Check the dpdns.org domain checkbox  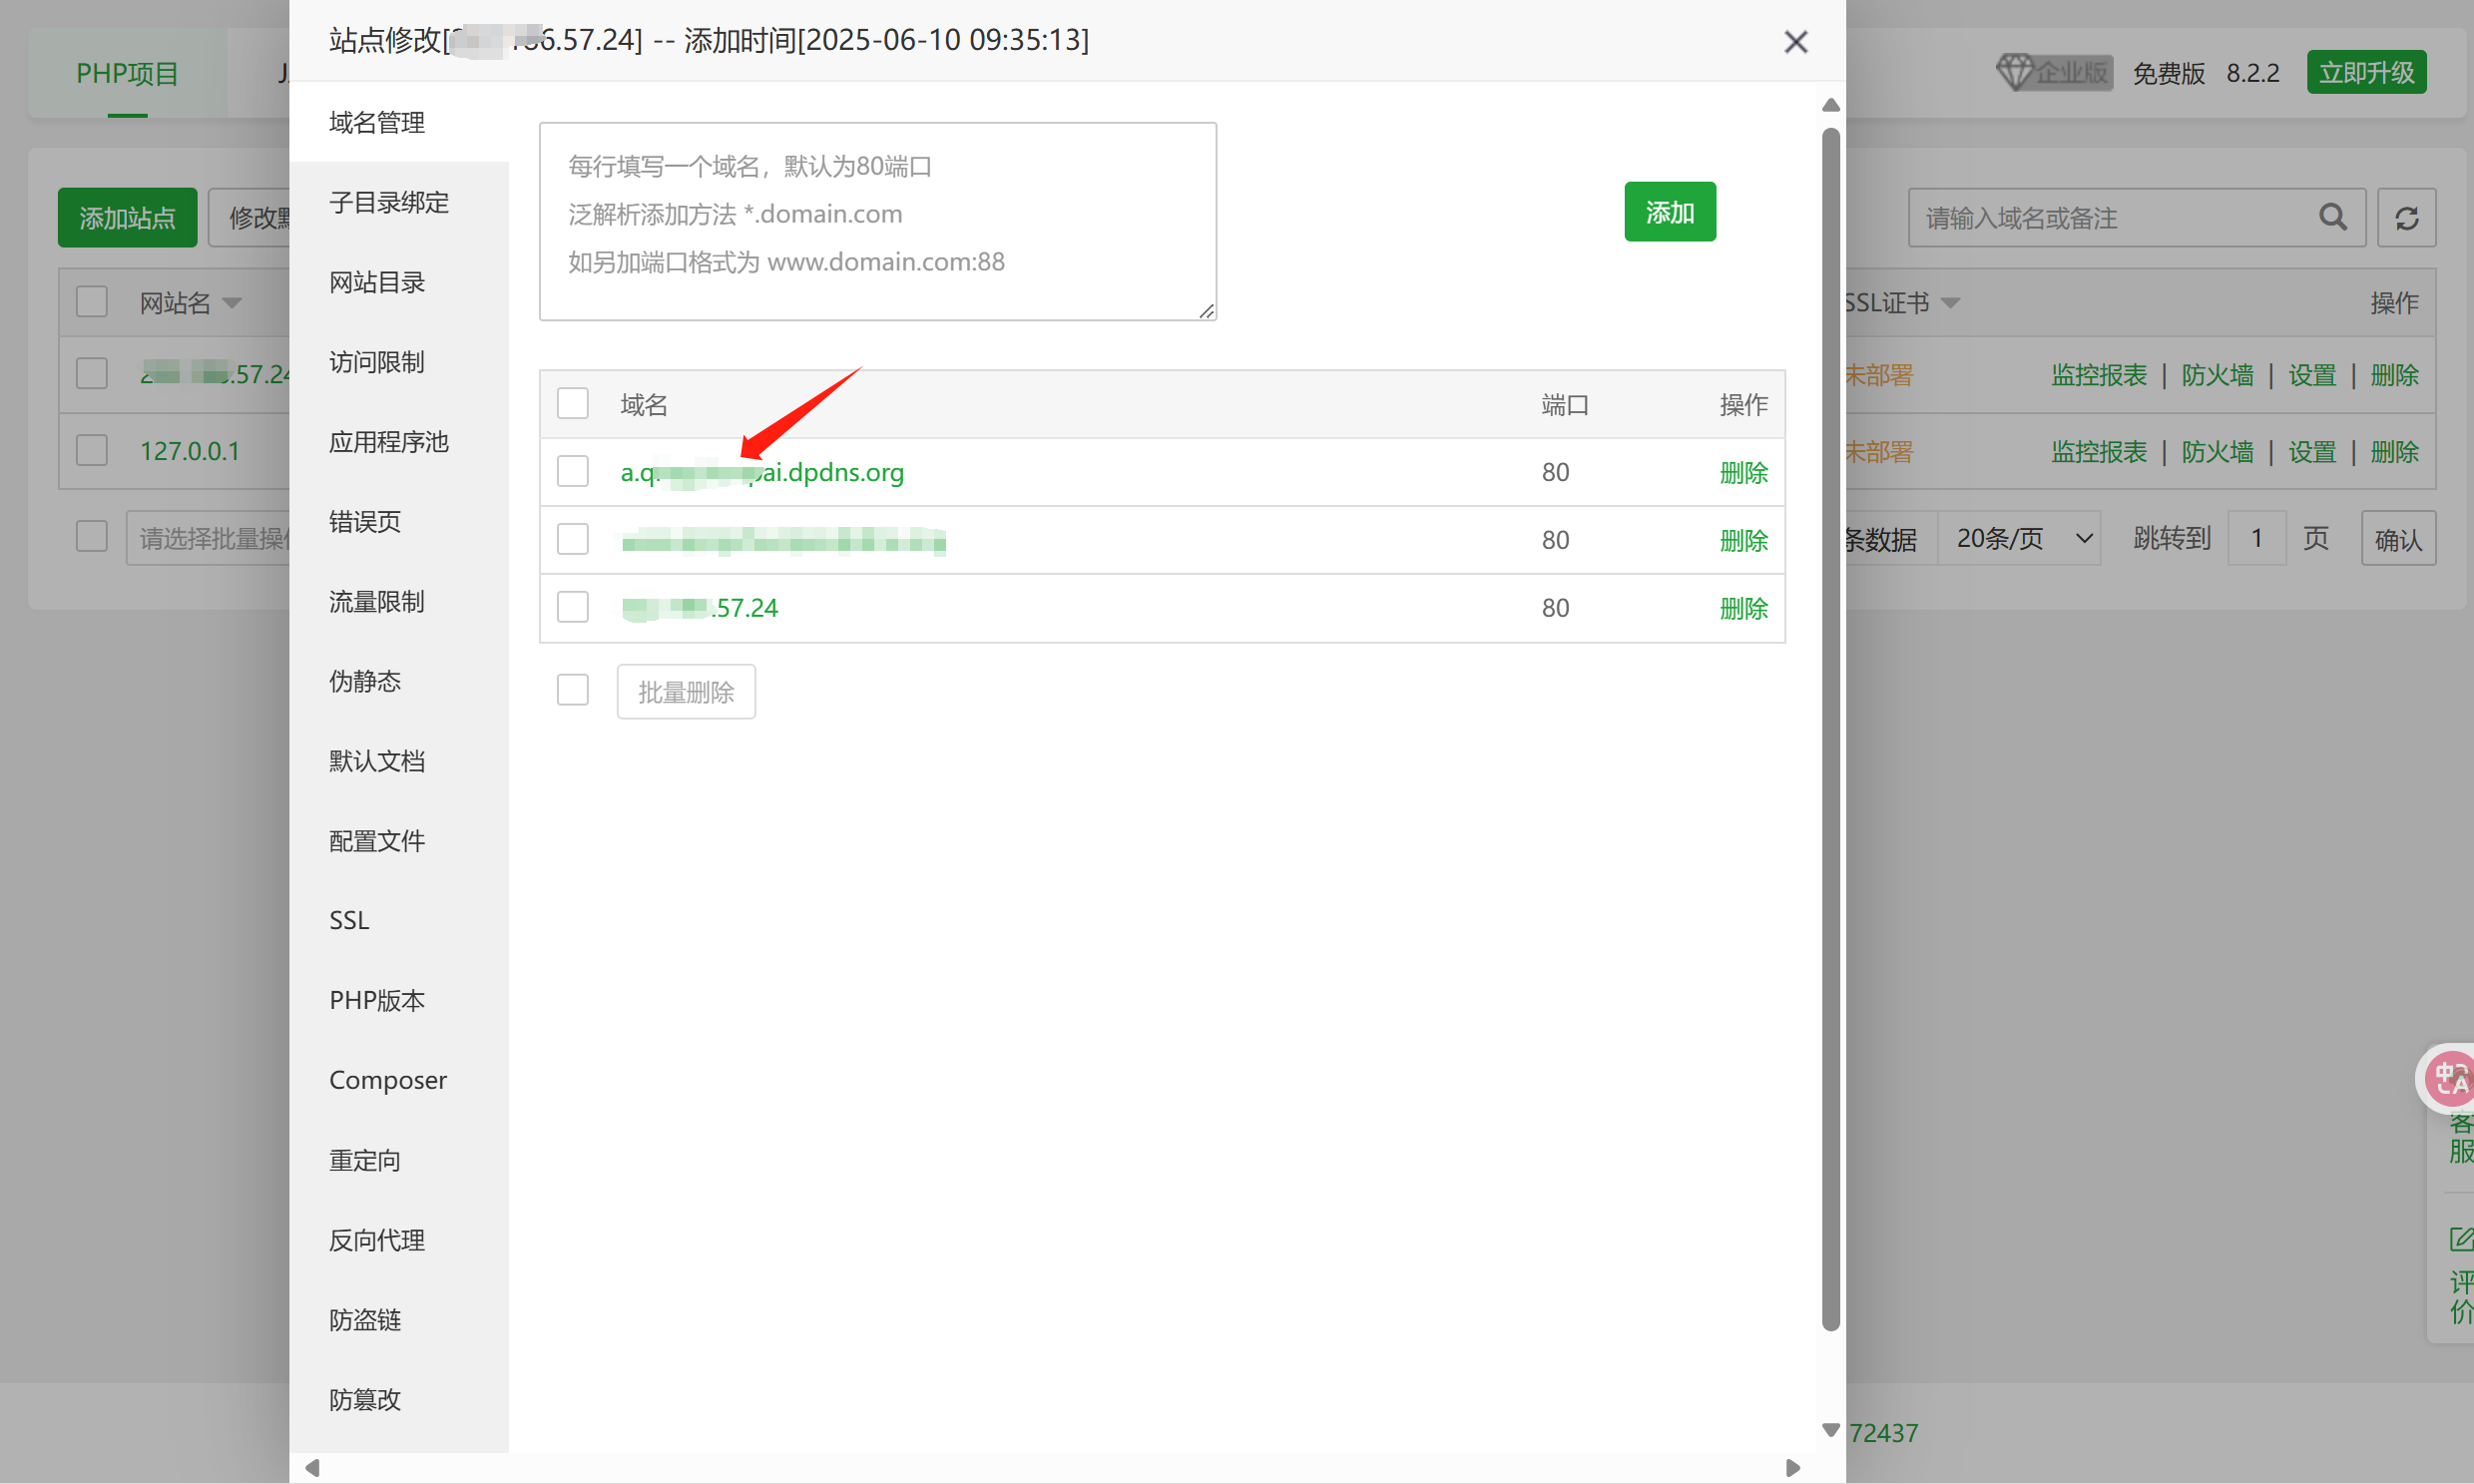(x=572, y=472)
